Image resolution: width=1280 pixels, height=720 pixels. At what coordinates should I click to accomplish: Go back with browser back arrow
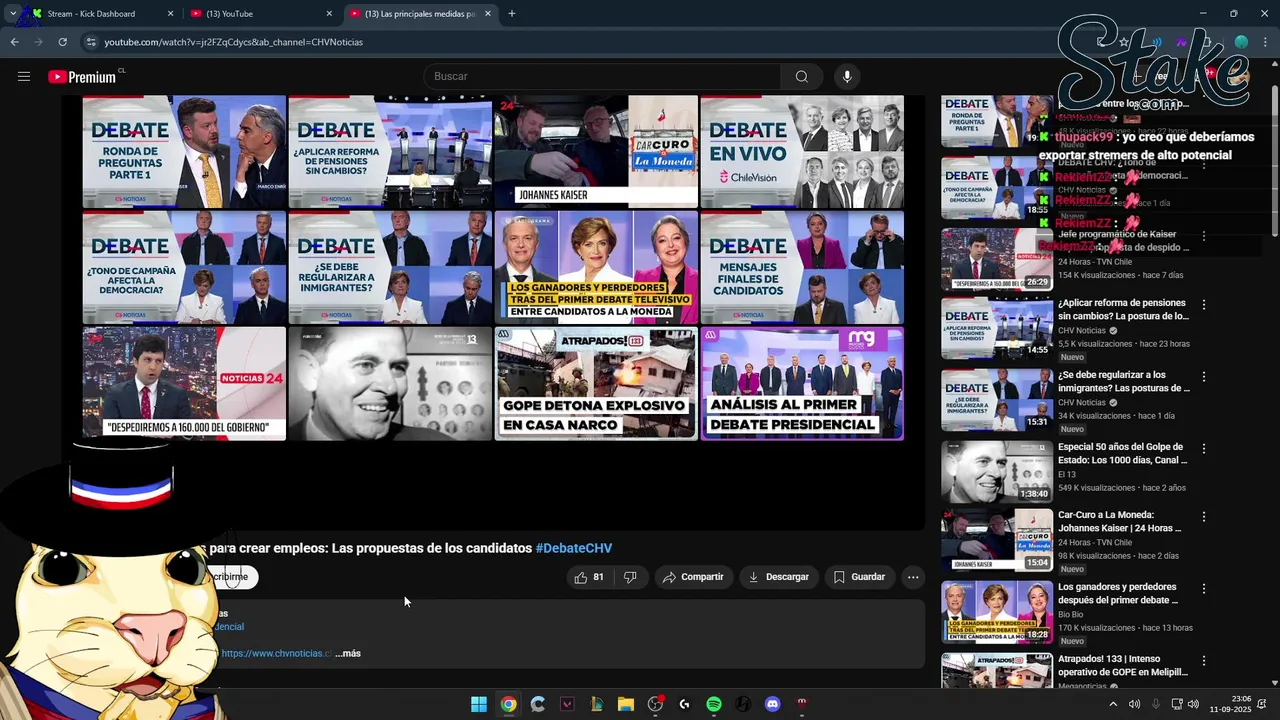click(x=14, y=42)
